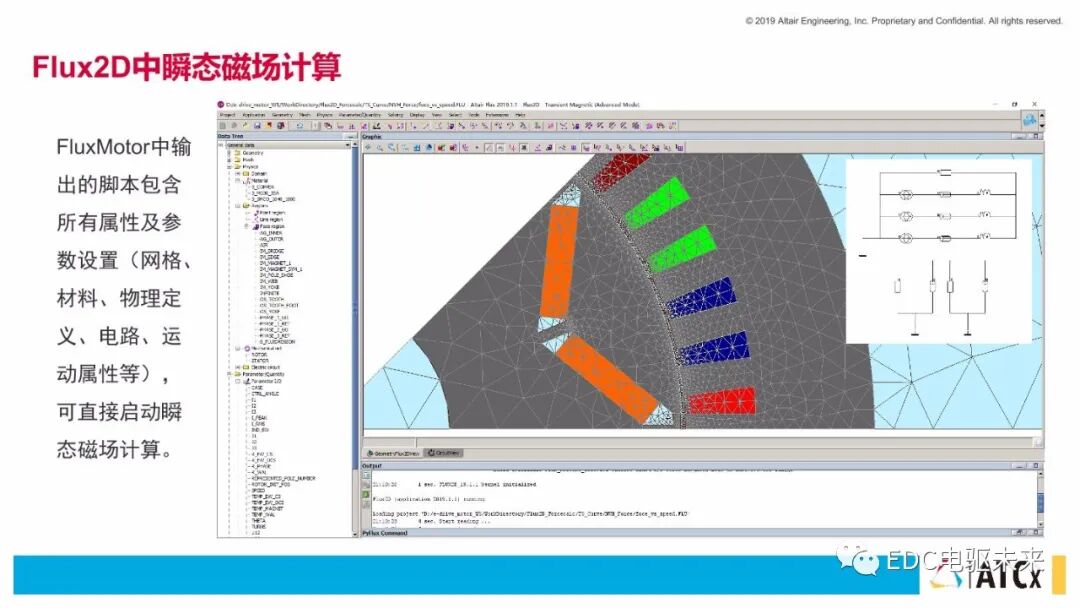The height and width of the screenshot is (608, 1080).
Task: Select ROTOR under Mechanical set
Action: coord(260,355)
